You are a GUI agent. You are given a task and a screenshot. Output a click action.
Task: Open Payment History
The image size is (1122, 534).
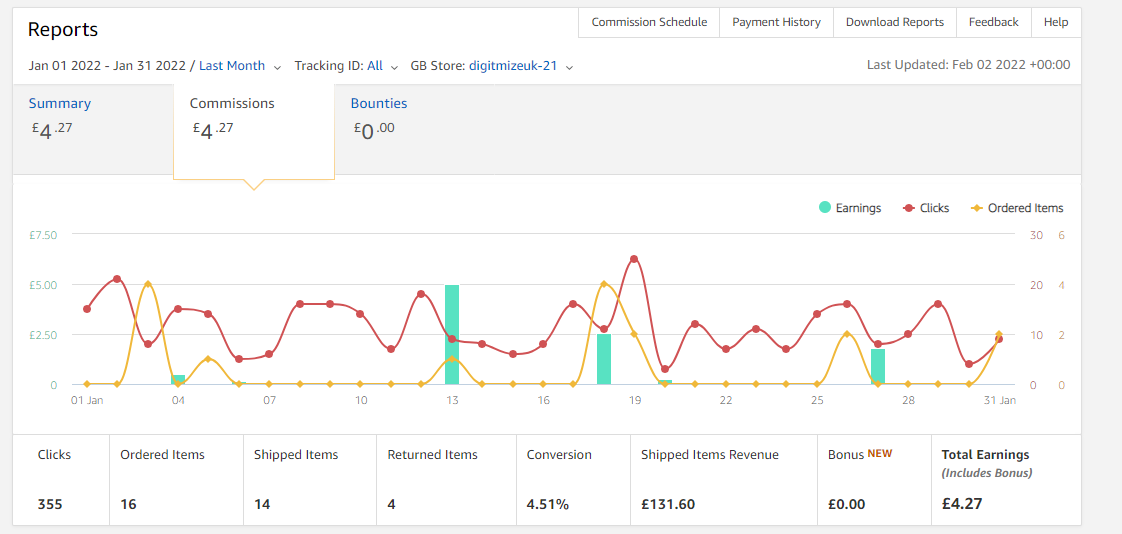(776, 22)
